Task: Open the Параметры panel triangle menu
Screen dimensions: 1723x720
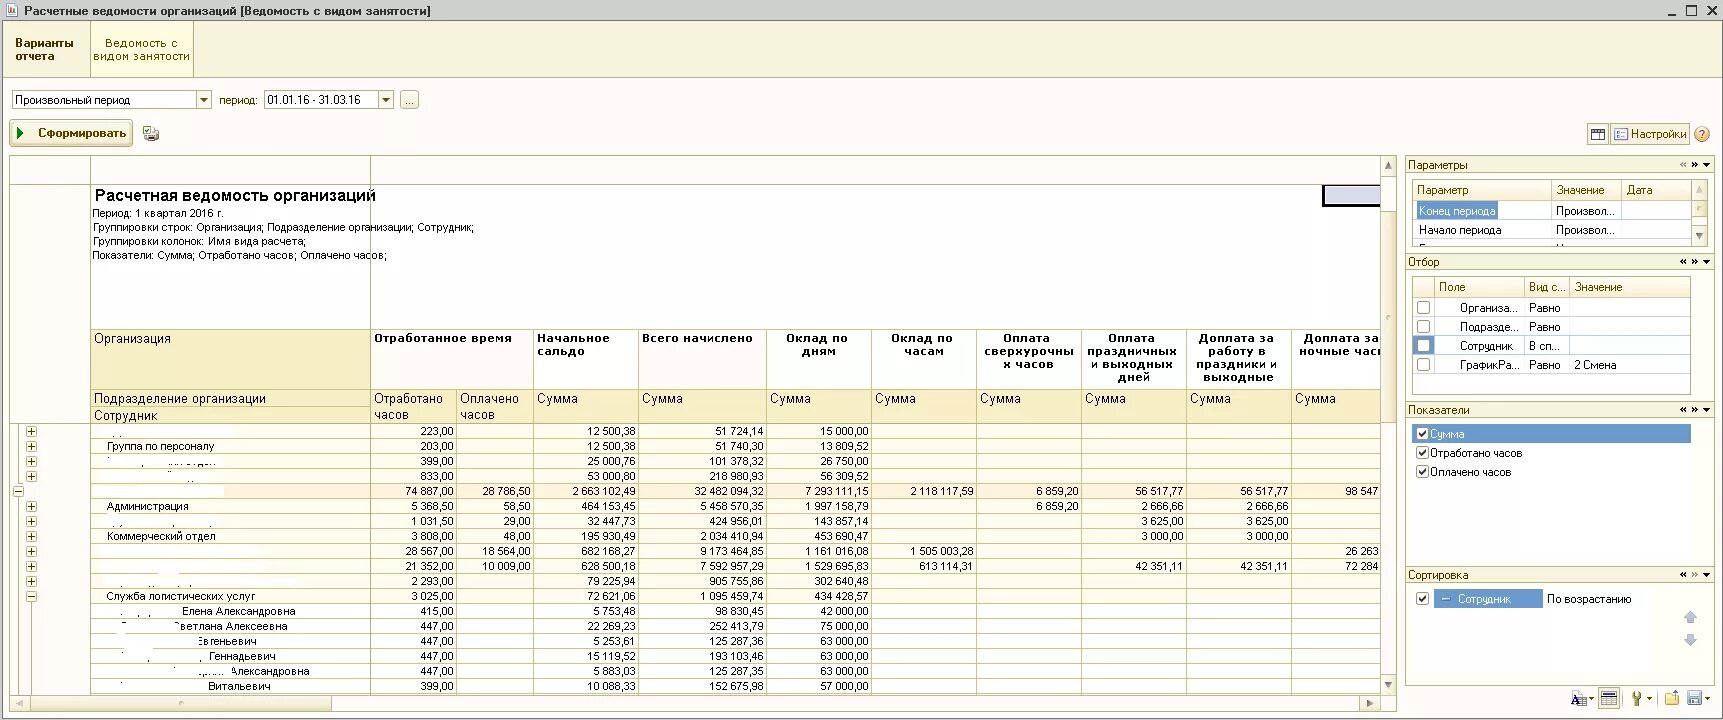Action: coord(1707,165)
